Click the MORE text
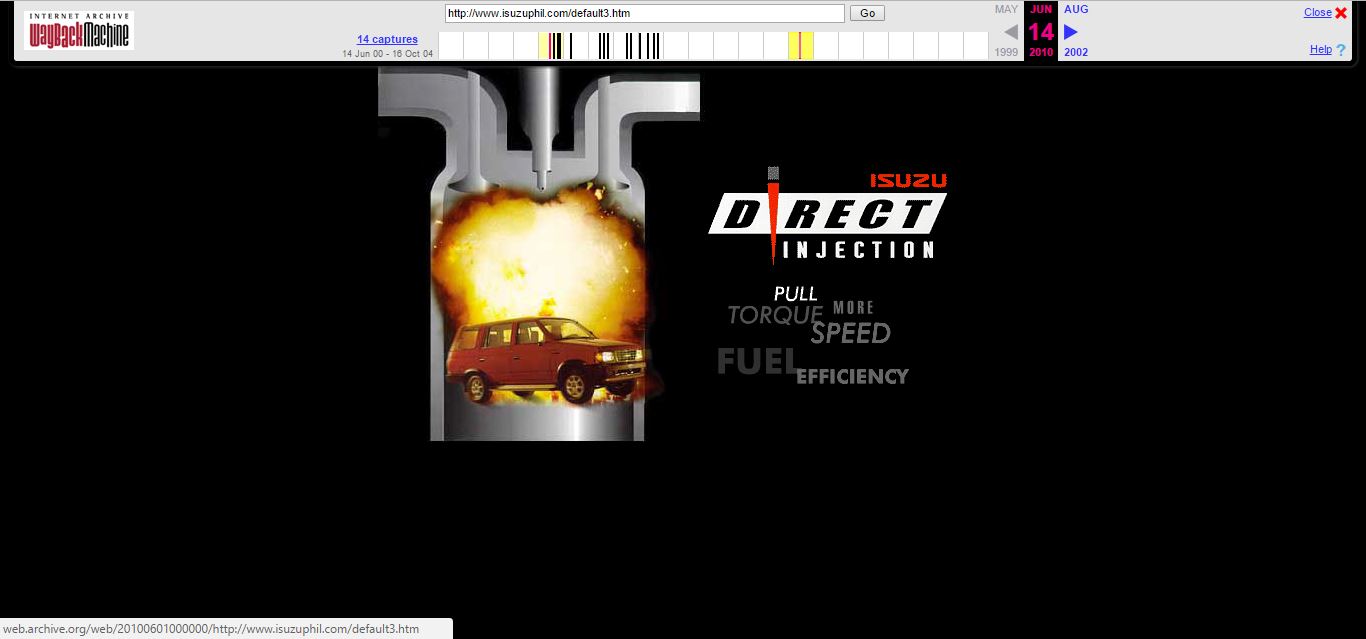 pos(853,307)
